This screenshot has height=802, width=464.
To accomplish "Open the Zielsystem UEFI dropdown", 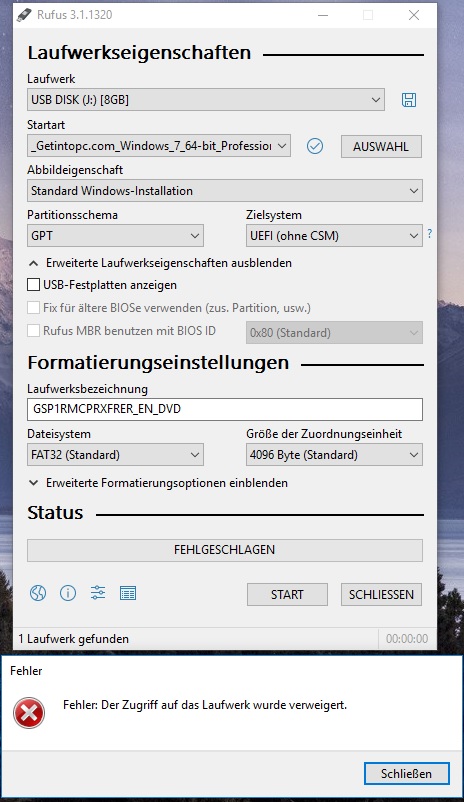I will tap(334, 236).
